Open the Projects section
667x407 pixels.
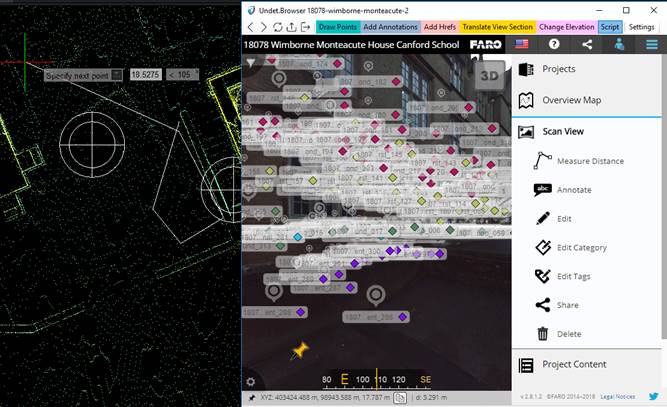click(586, 69)
